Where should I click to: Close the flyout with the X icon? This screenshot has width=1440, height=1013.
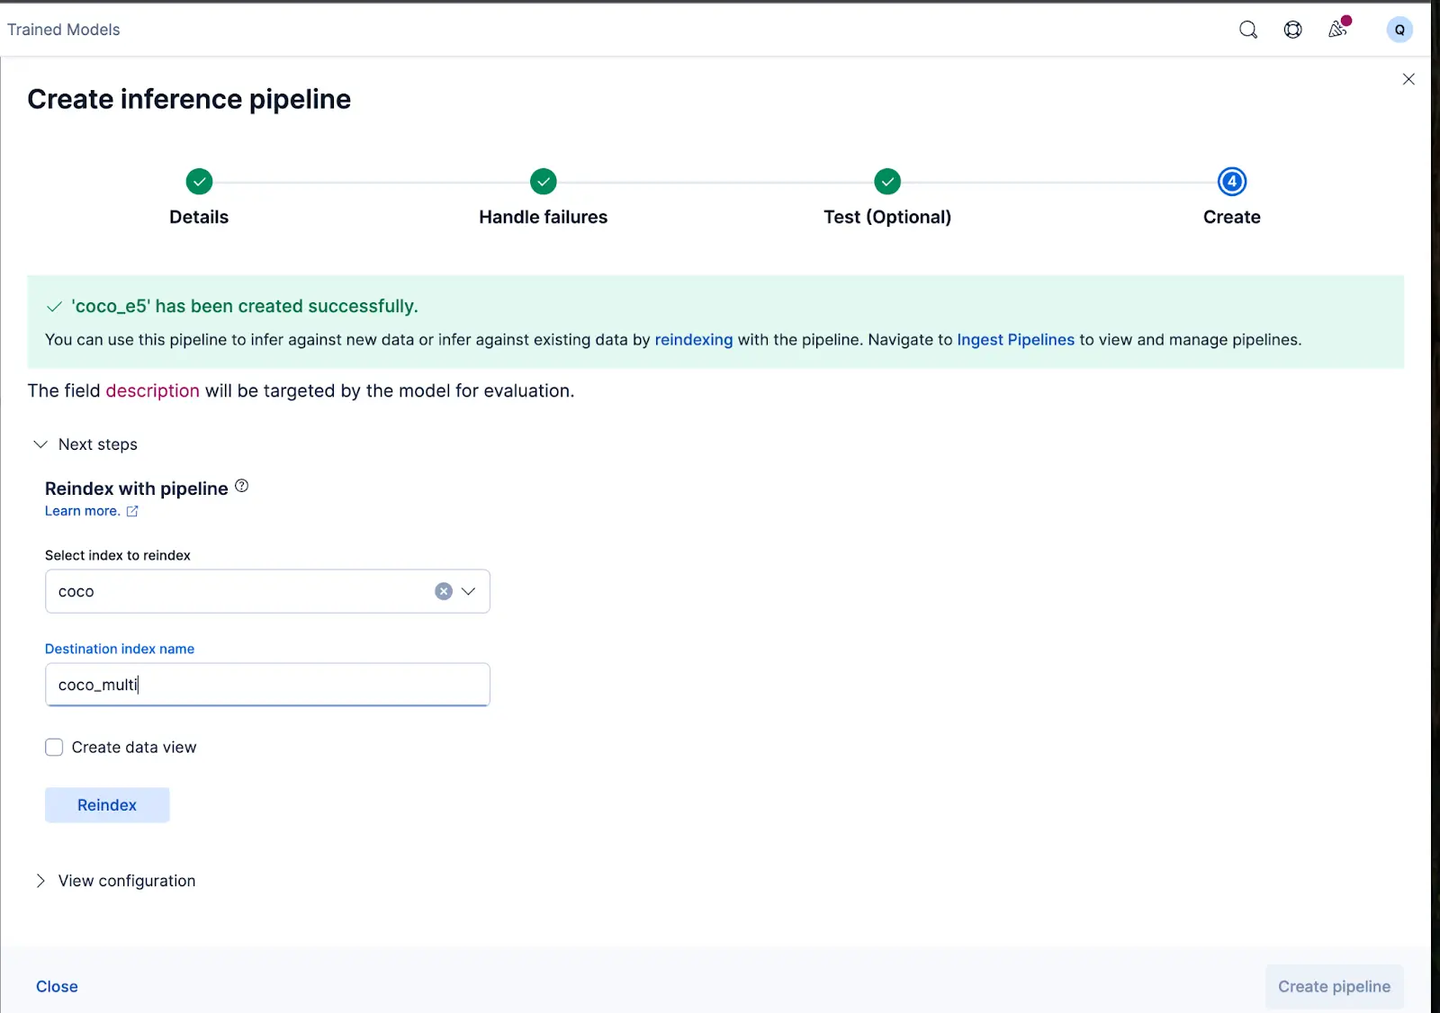(x=1408, y=79)
